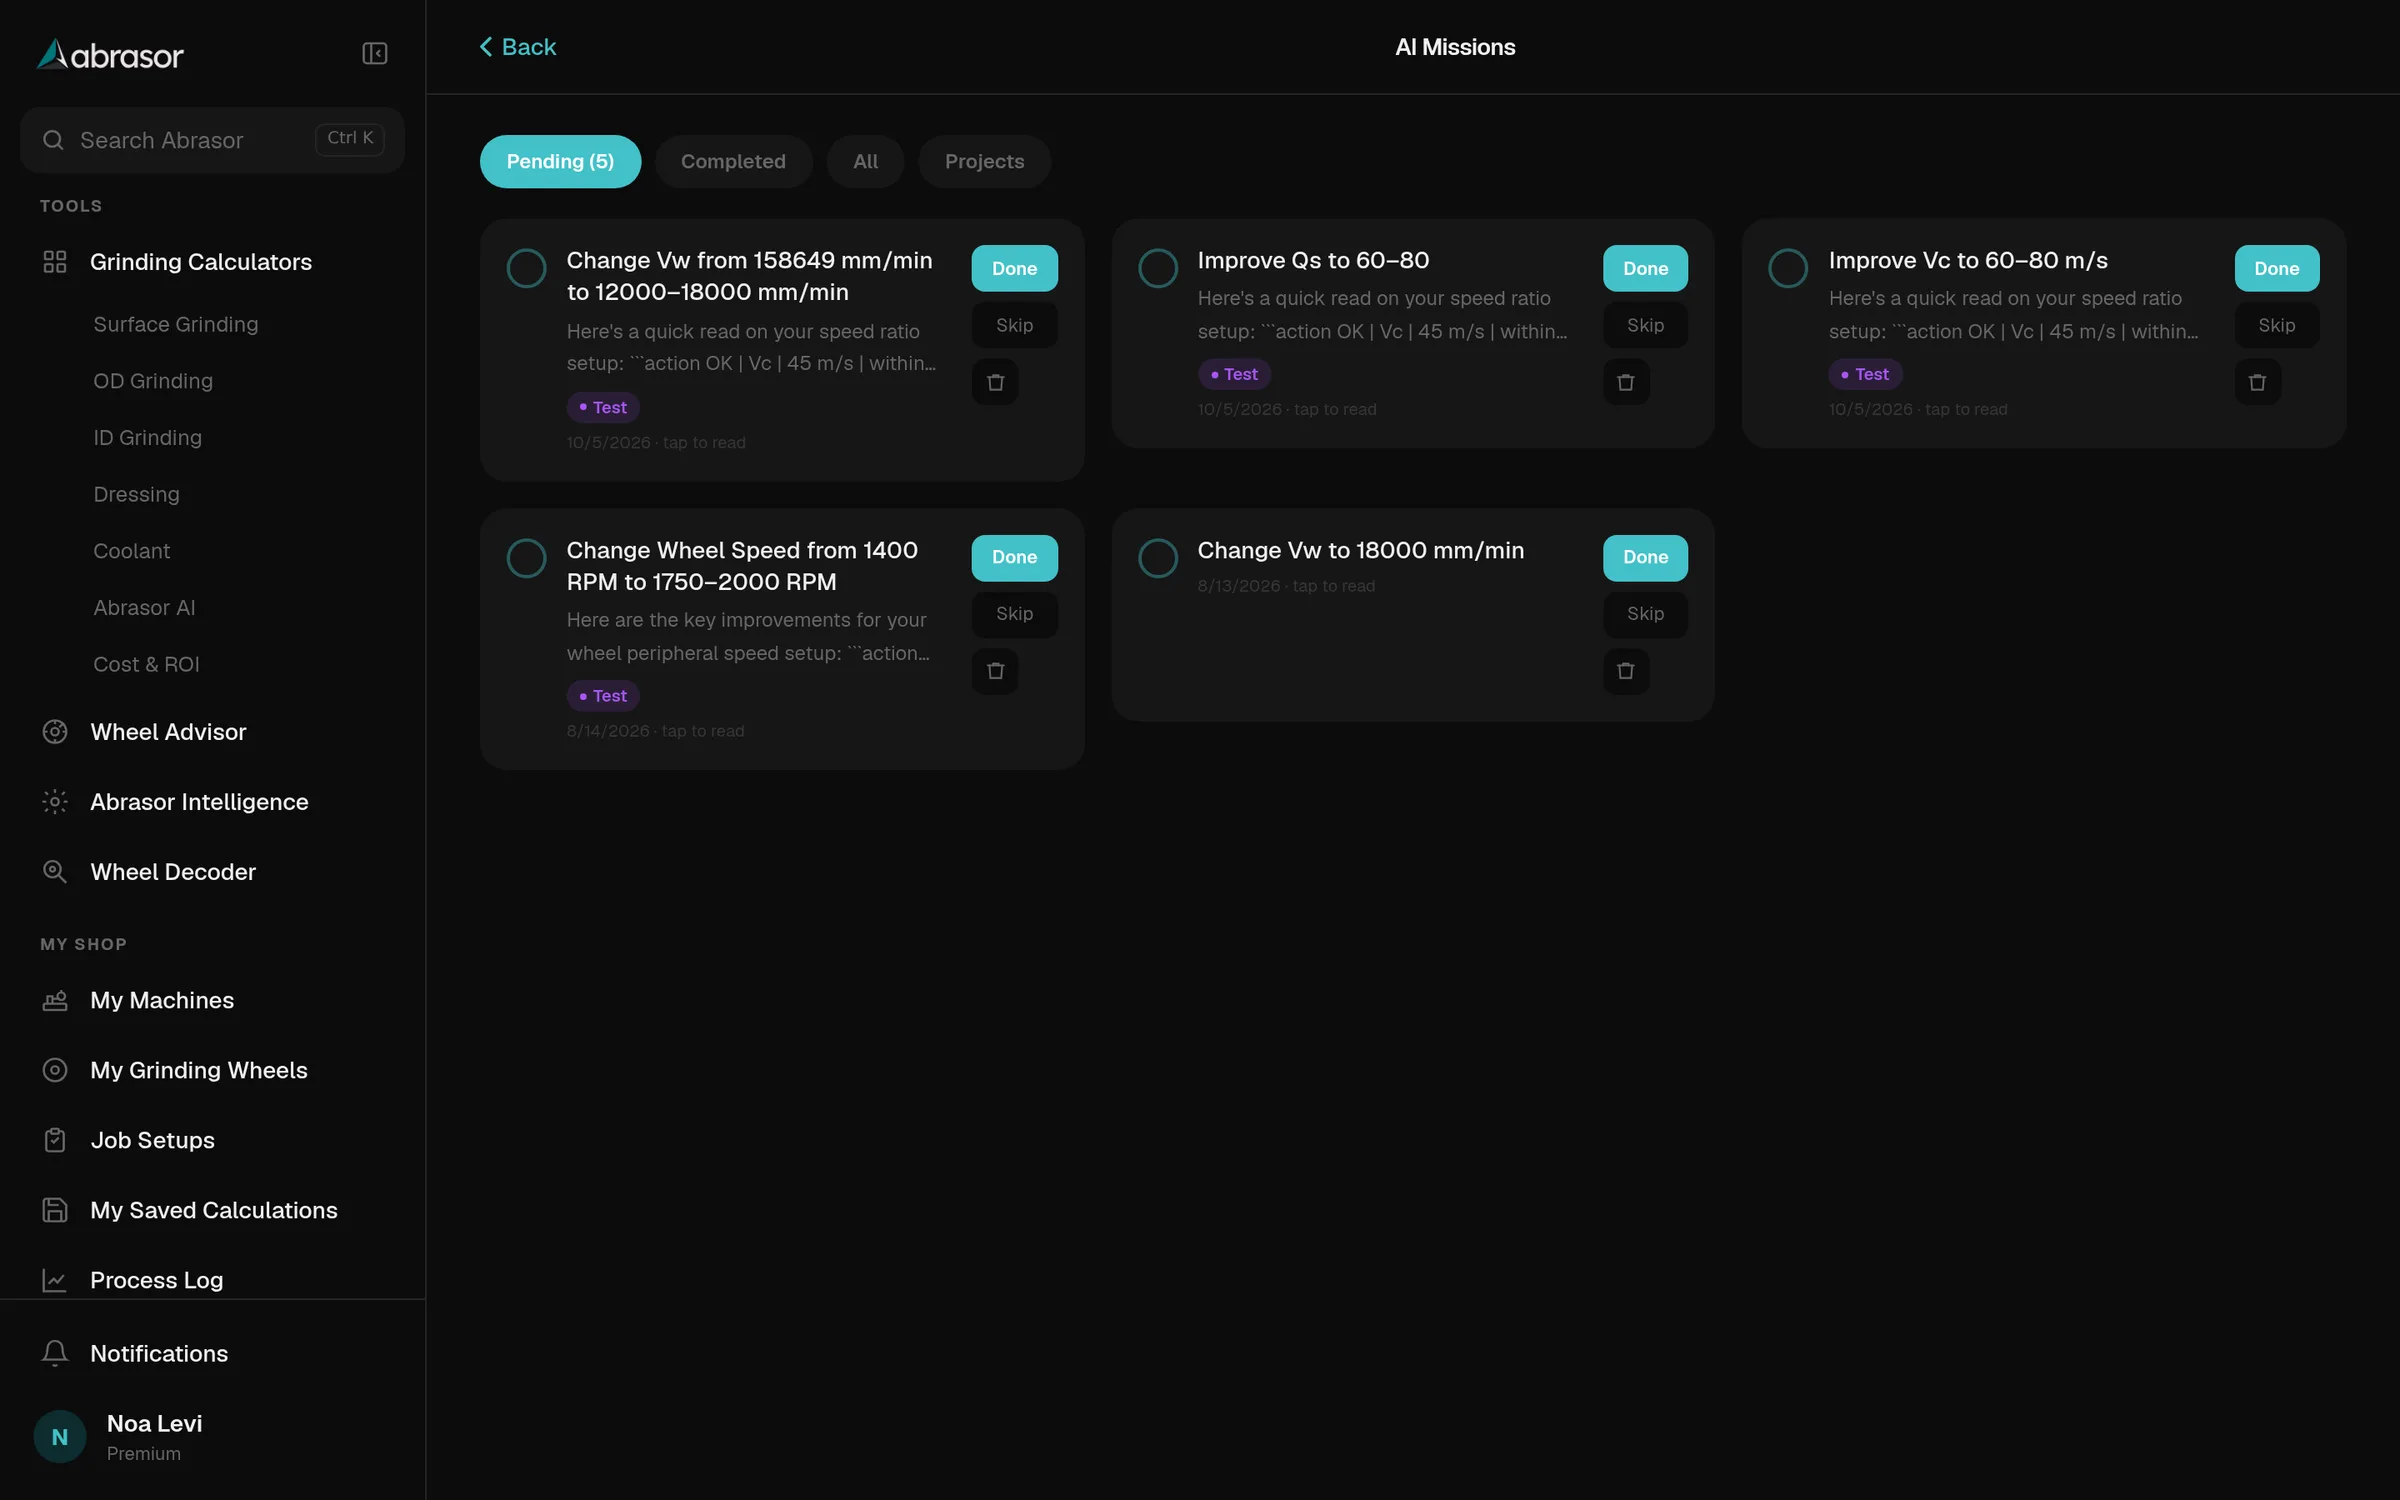
Task: Delete the 'Improve Qs to 60–80' mission
Action: pyautogui.click(x=1626, y=382)
